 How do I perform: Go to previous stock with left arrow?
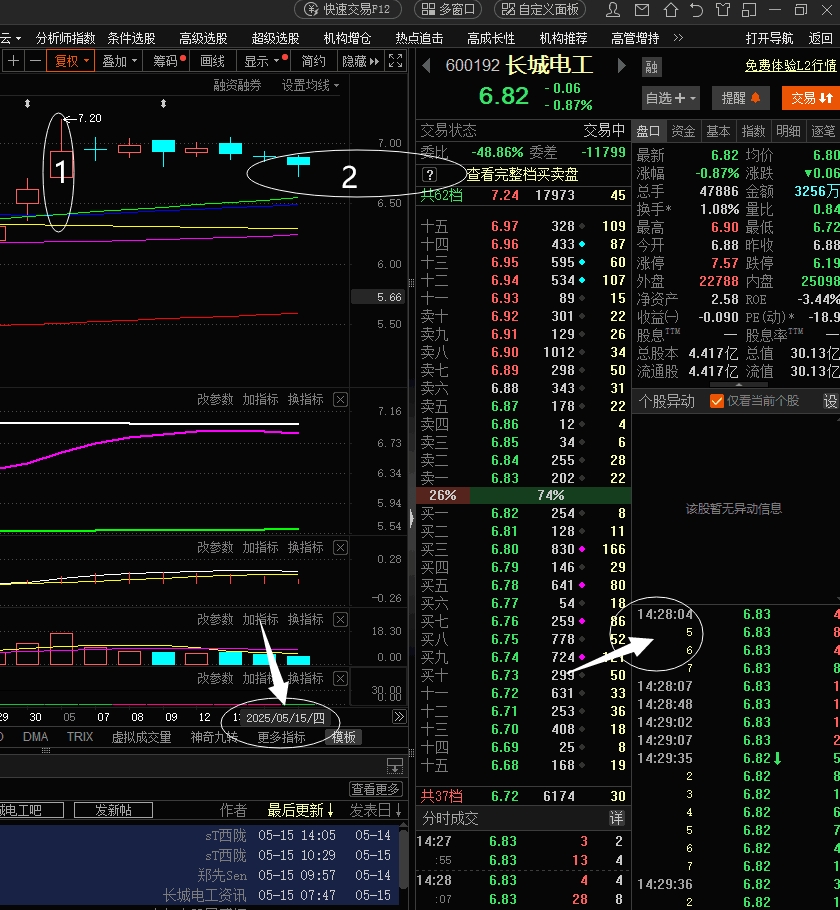[x=427, y=66]
